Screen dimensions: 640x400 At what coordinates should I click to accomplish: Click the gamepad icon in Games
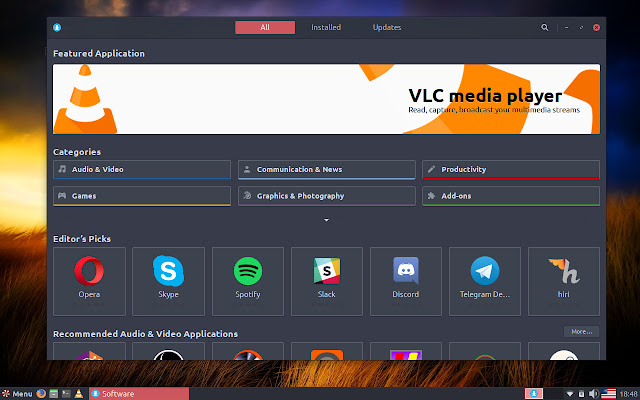(x=62, y=196)
